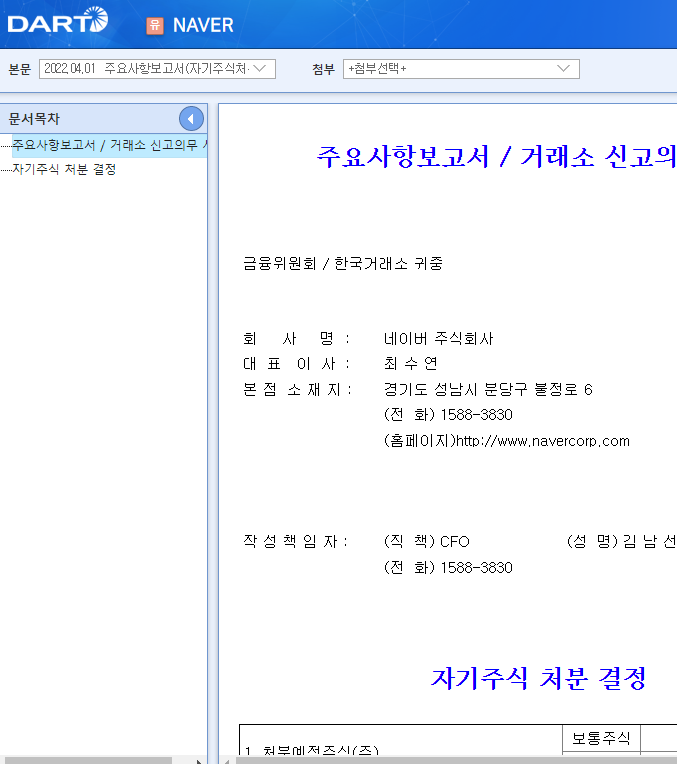Click the representative name 최 수 연
The height and width of the screenshot is (764, 677).
point(410,363)
